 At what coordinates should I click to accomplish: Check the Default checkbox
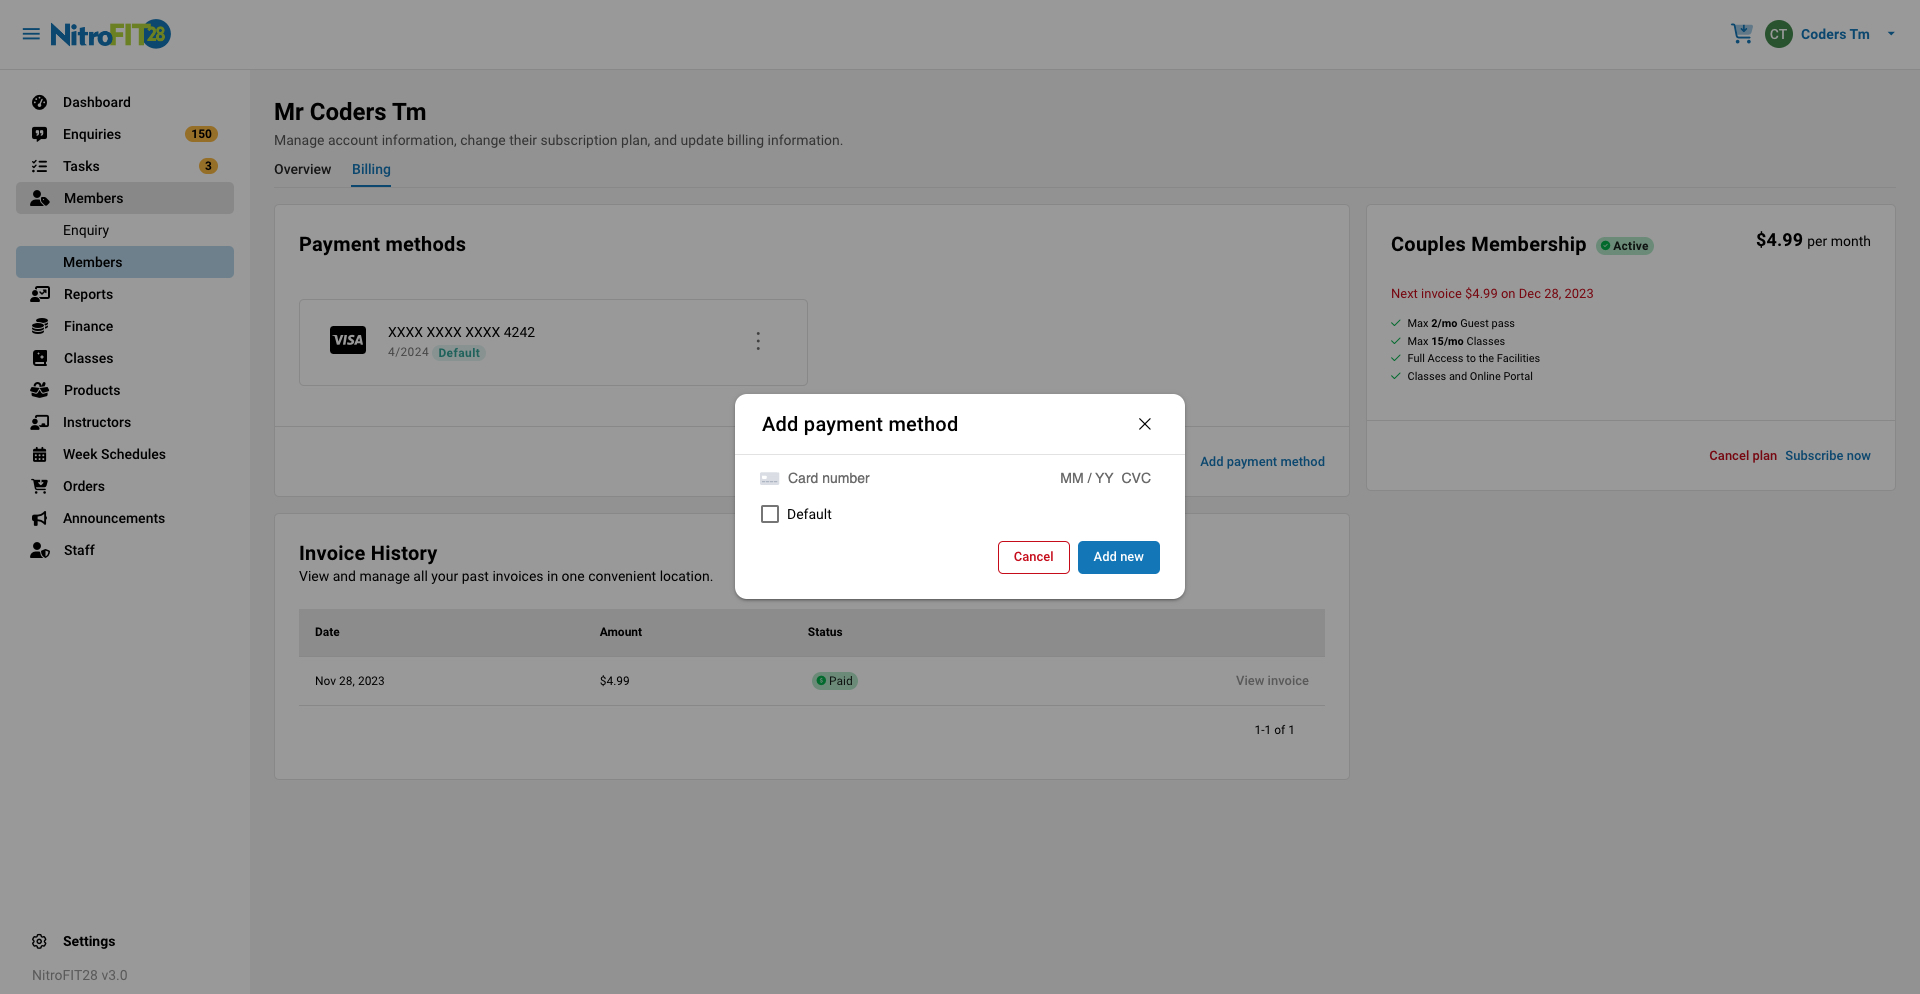click(x=770, y=514)
